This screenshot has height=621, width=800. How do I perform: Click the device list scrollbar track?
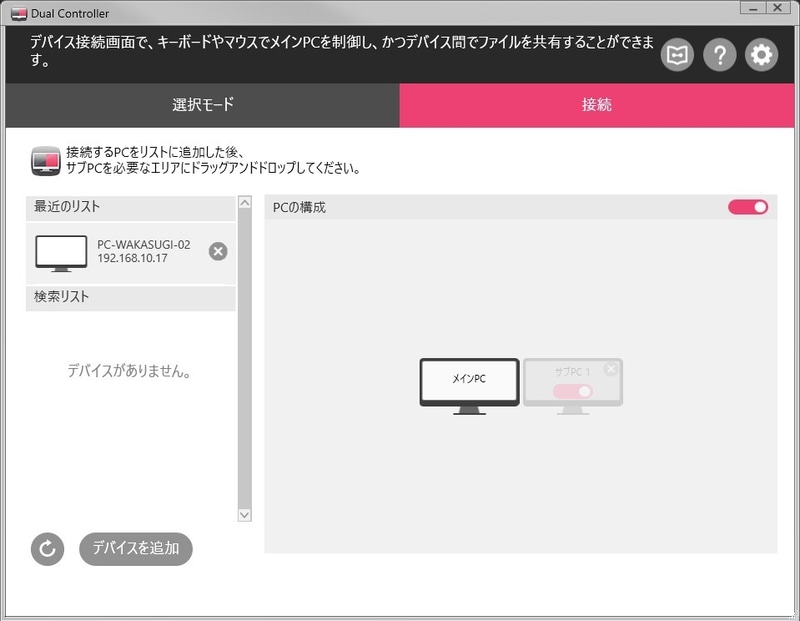tap(245, 359)
